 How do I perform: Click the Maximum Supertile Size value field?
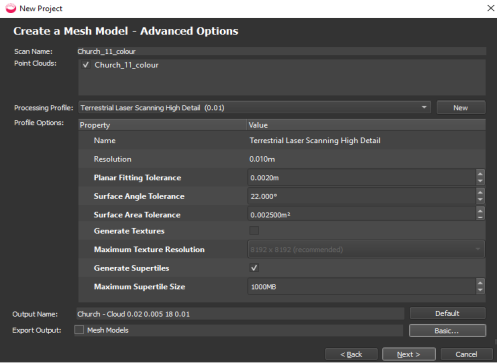(x=362, y=286)
